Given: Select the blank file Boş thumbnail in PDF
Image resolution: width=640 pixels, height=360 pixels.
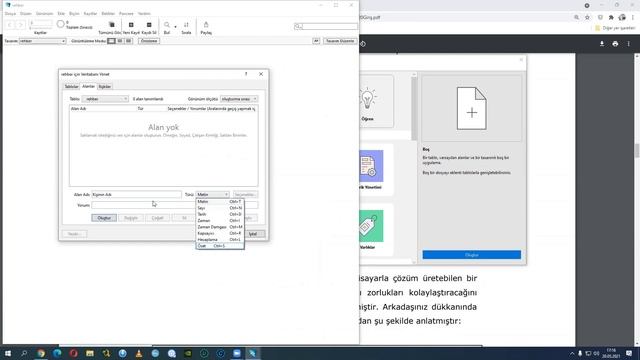Looking at the screenshot, I should 471,109.
